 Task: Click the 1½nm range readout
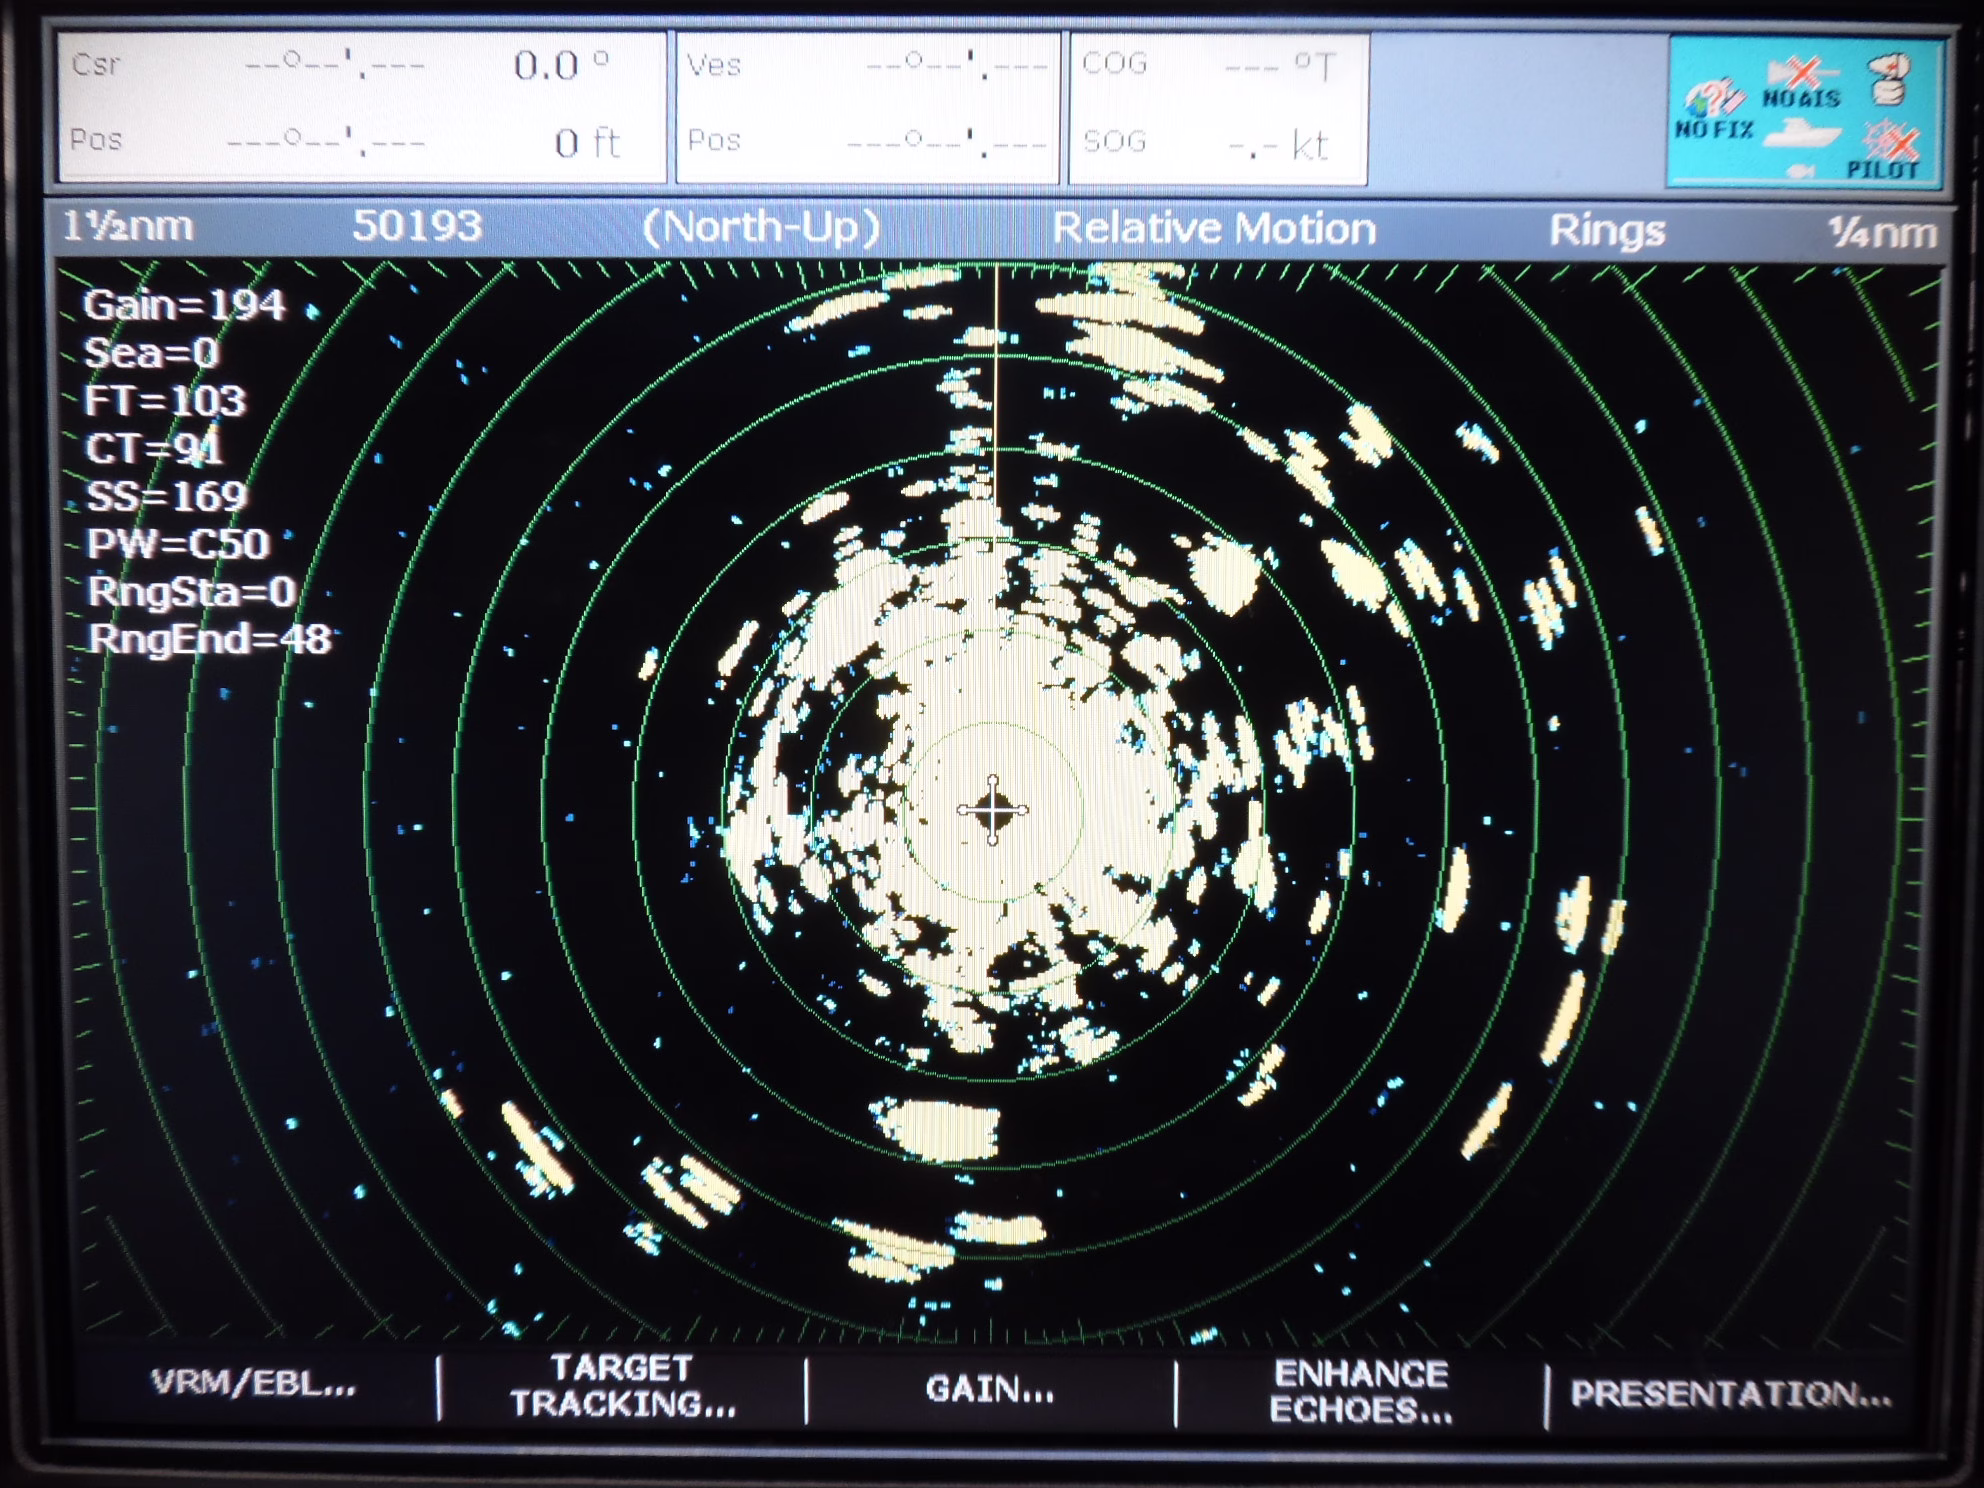tap(127, 227)
